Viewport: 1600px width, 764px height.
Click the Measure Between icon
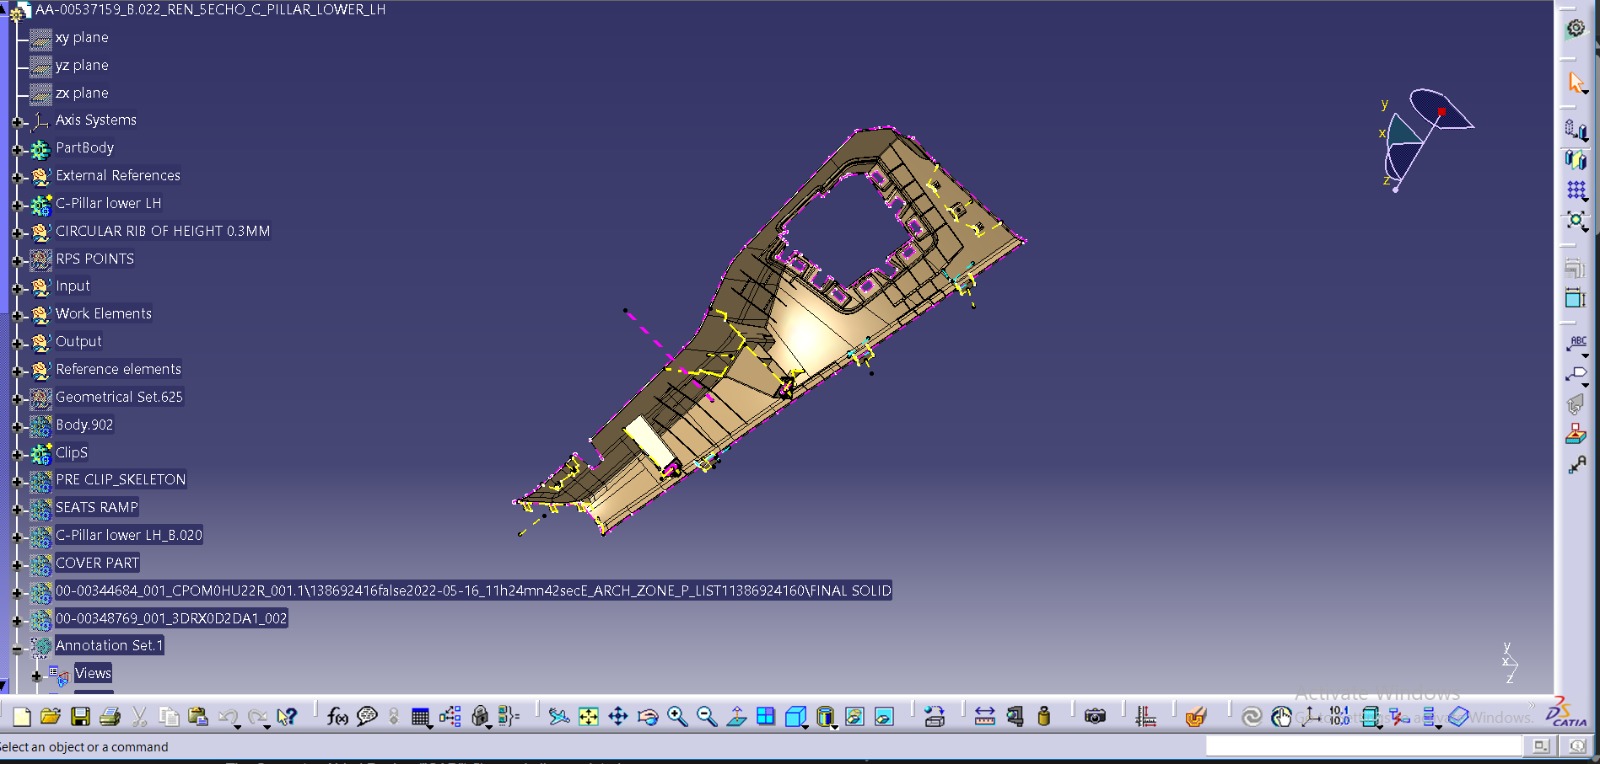click(x=984, y=716)
